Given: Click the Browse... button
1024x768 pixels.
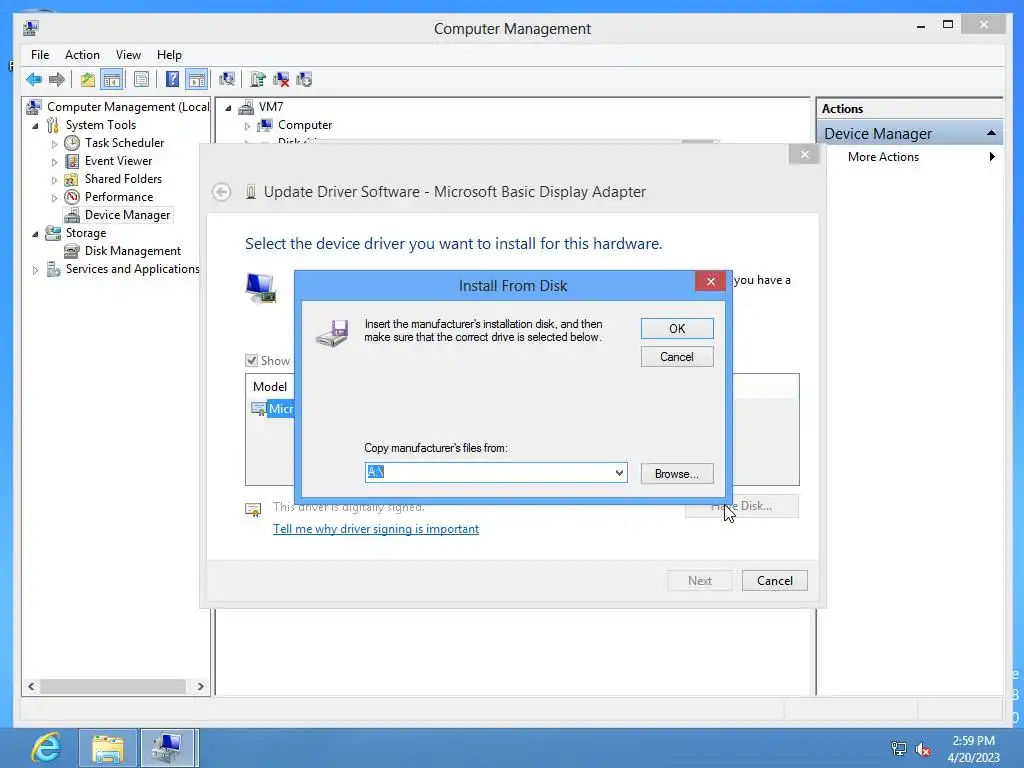Looking at the screenshot, I should [677, 473].
